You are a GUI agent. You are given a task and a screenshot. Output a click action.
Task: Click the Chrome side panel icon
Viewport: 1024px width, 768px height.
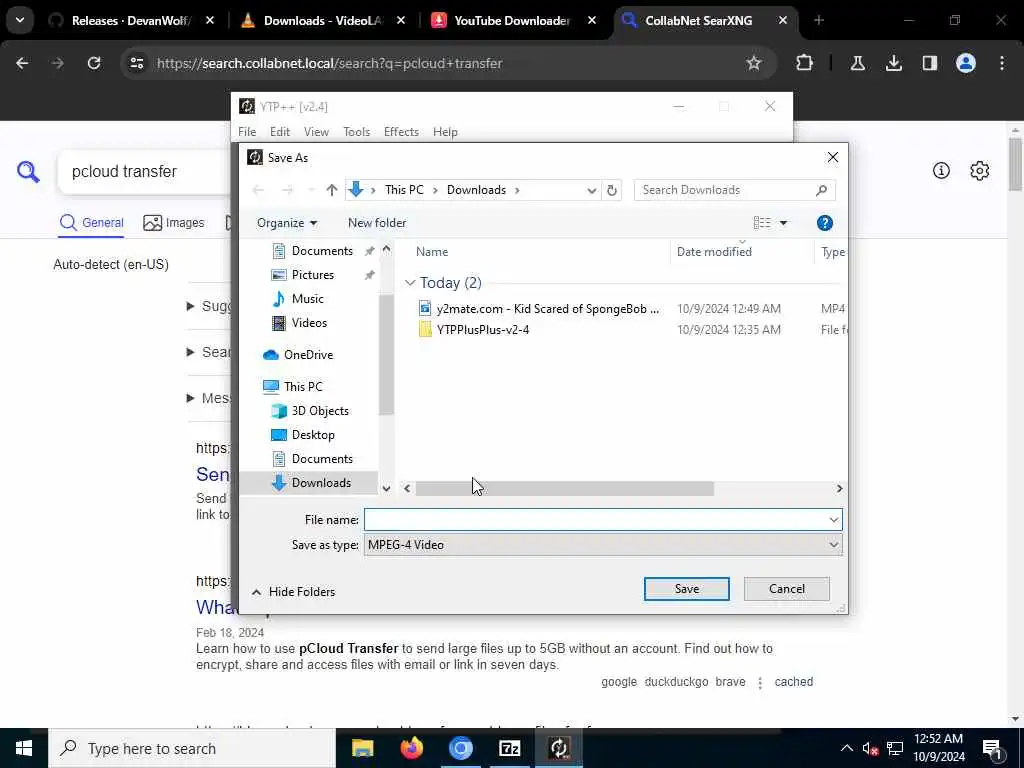pyautogui.click(x=929, y=63)
